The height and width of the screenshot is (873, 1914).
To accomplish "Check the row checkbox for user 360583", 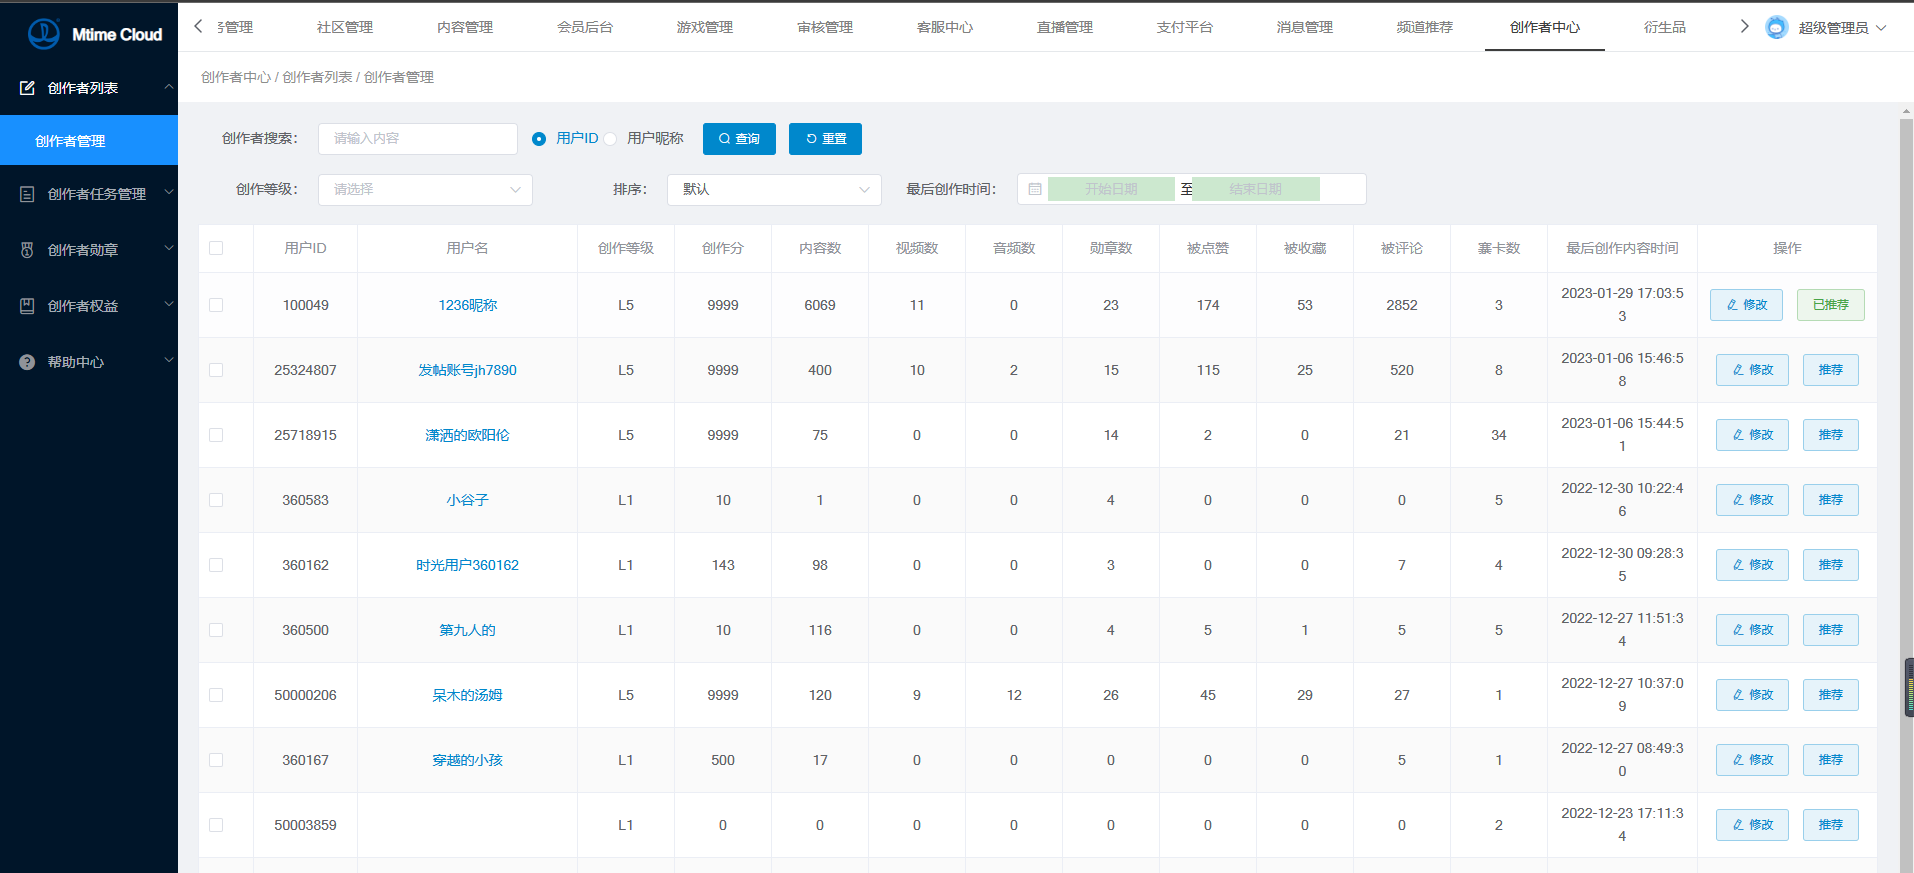I will tap(216, 500).
